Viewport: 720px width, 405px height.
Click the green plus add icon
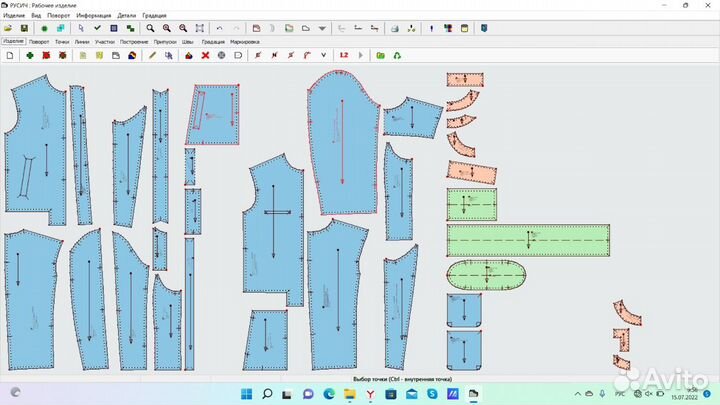30,56
